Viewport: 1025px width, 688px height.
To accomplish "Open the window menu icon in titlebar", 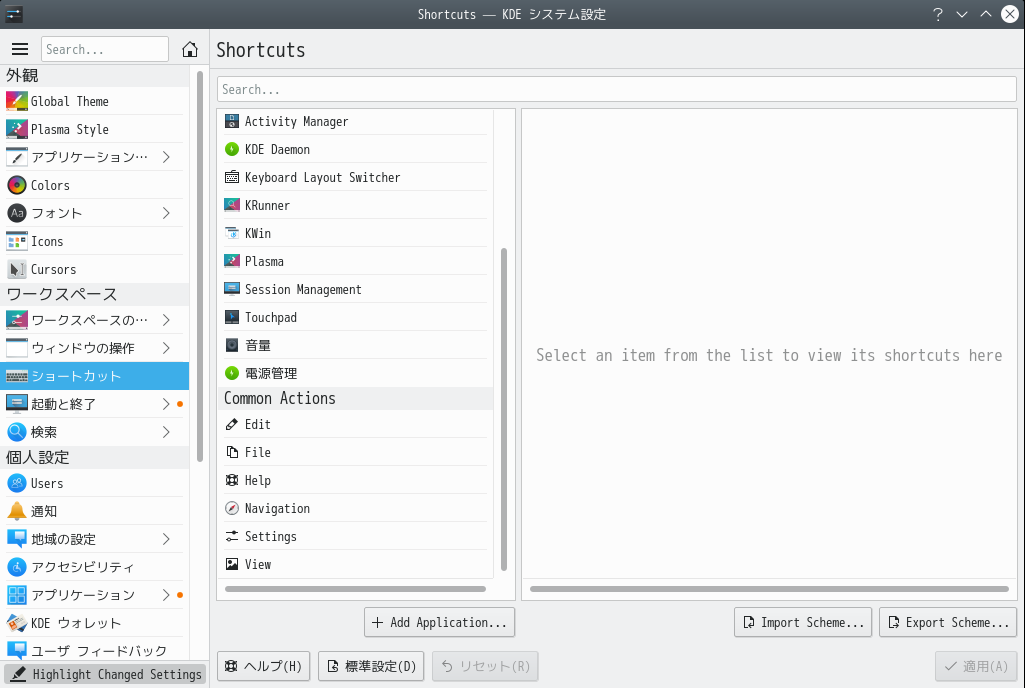I will coord(14,14).
